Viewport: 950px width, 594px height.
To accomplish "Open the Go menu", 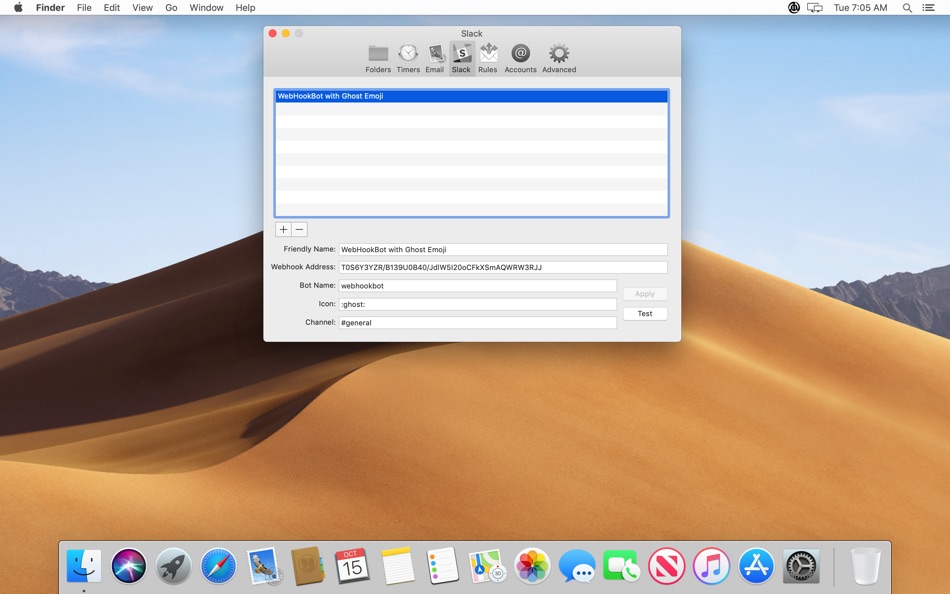I will (171, 7).
